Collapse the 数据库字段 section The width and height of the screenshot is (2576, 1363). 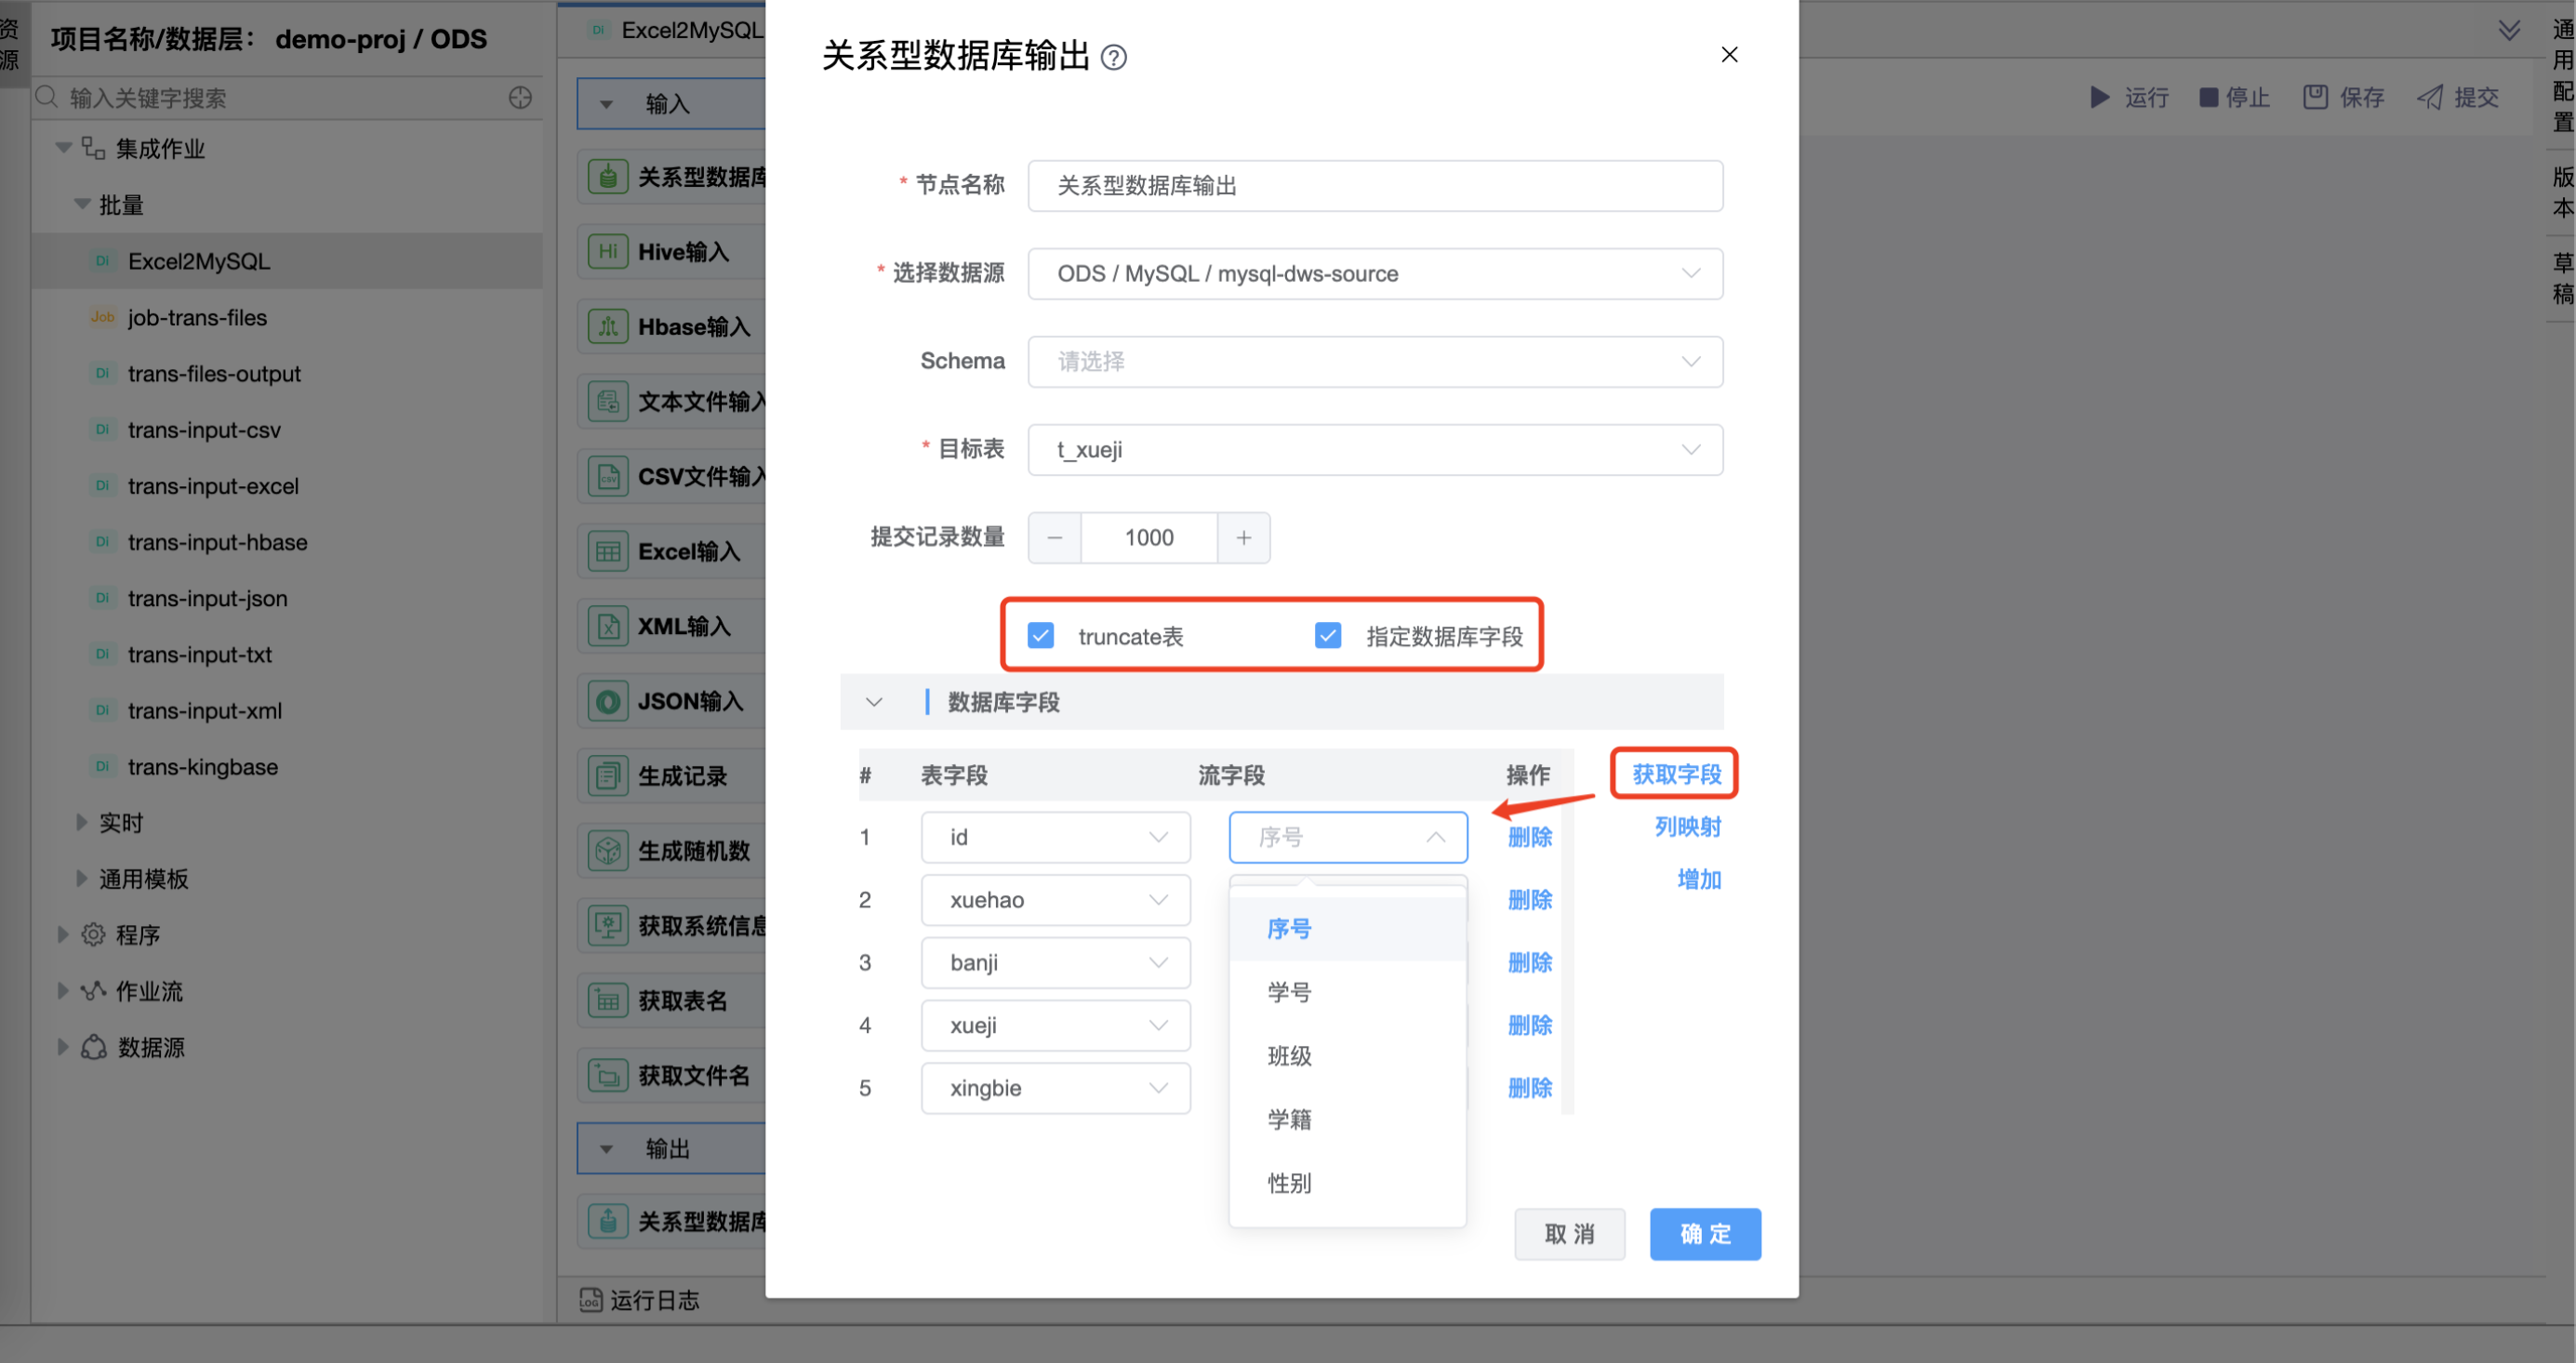pyautogui.click(x=874, y=702)
